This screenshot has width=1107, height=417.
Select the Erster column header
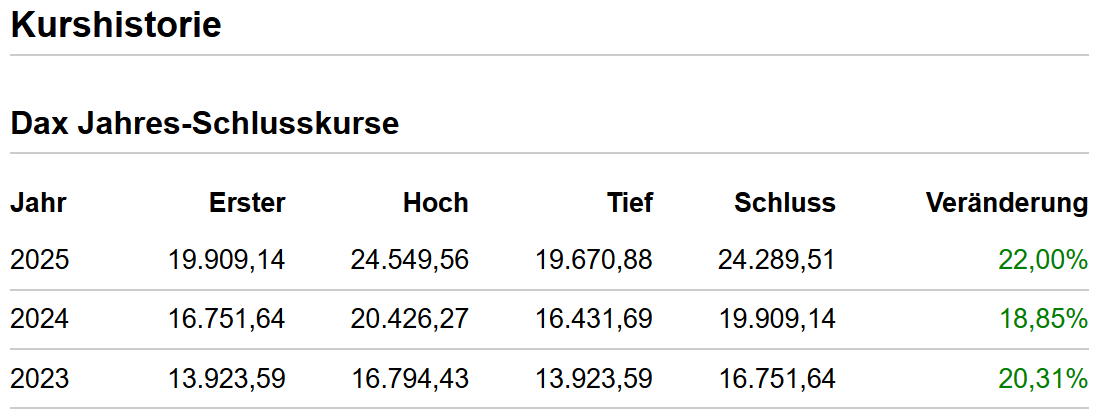pos(247,203)
